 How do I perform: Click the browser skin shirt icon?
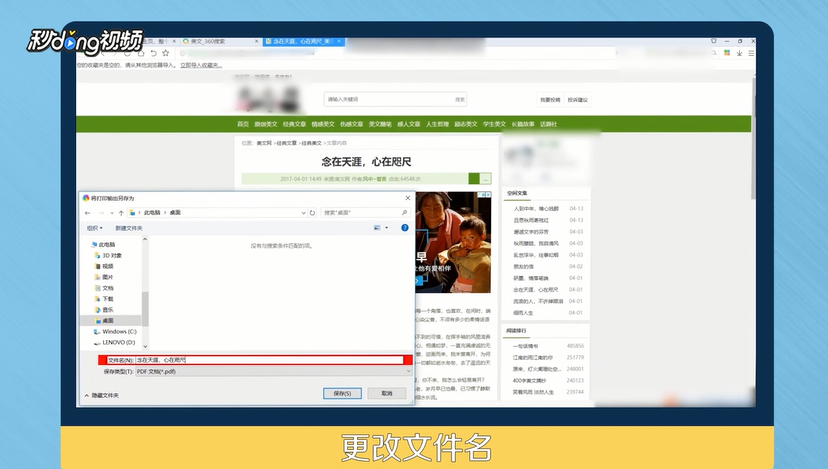(x=714, y=41)
